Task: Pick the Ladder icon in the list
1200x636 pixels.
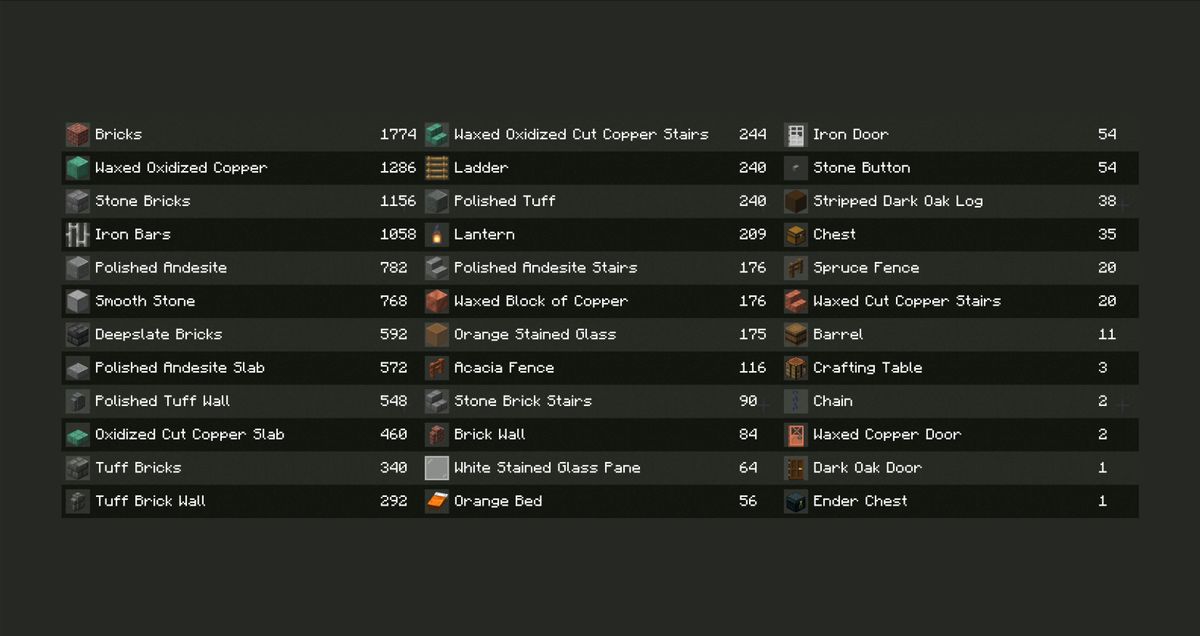Action: tap(436, 168)
